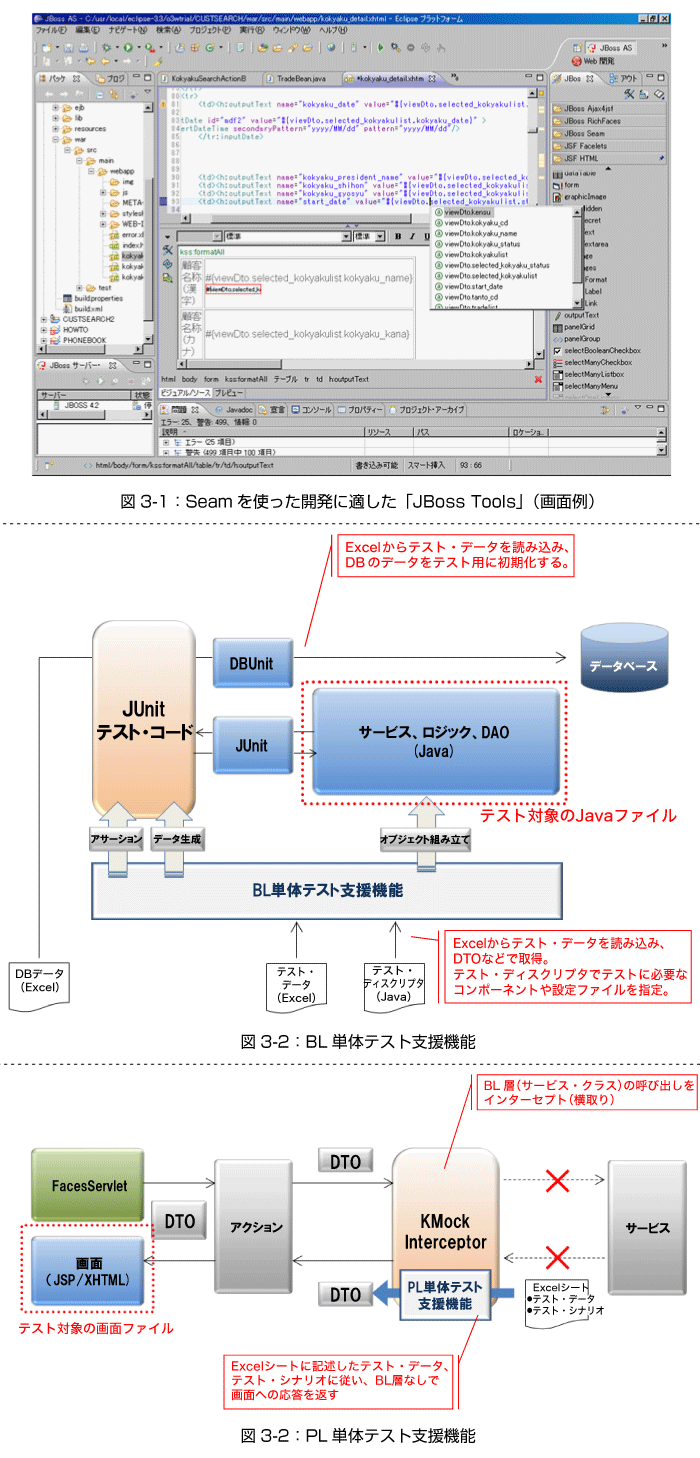
Task: Pick the selectManyCheckbox palette component
Action: click(594, 362)
